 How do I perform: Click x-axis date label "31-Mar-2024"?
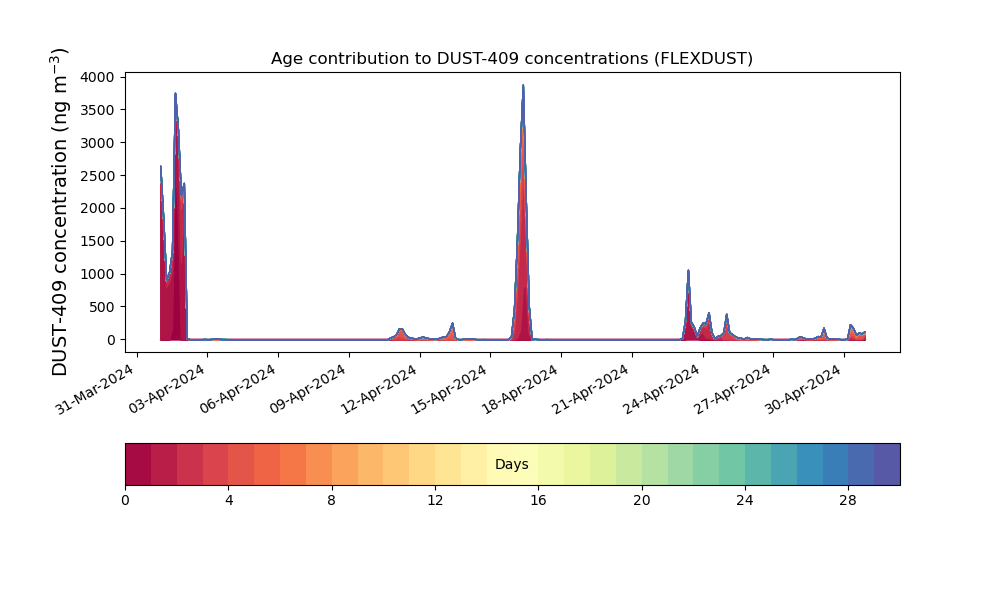[95, 389]
